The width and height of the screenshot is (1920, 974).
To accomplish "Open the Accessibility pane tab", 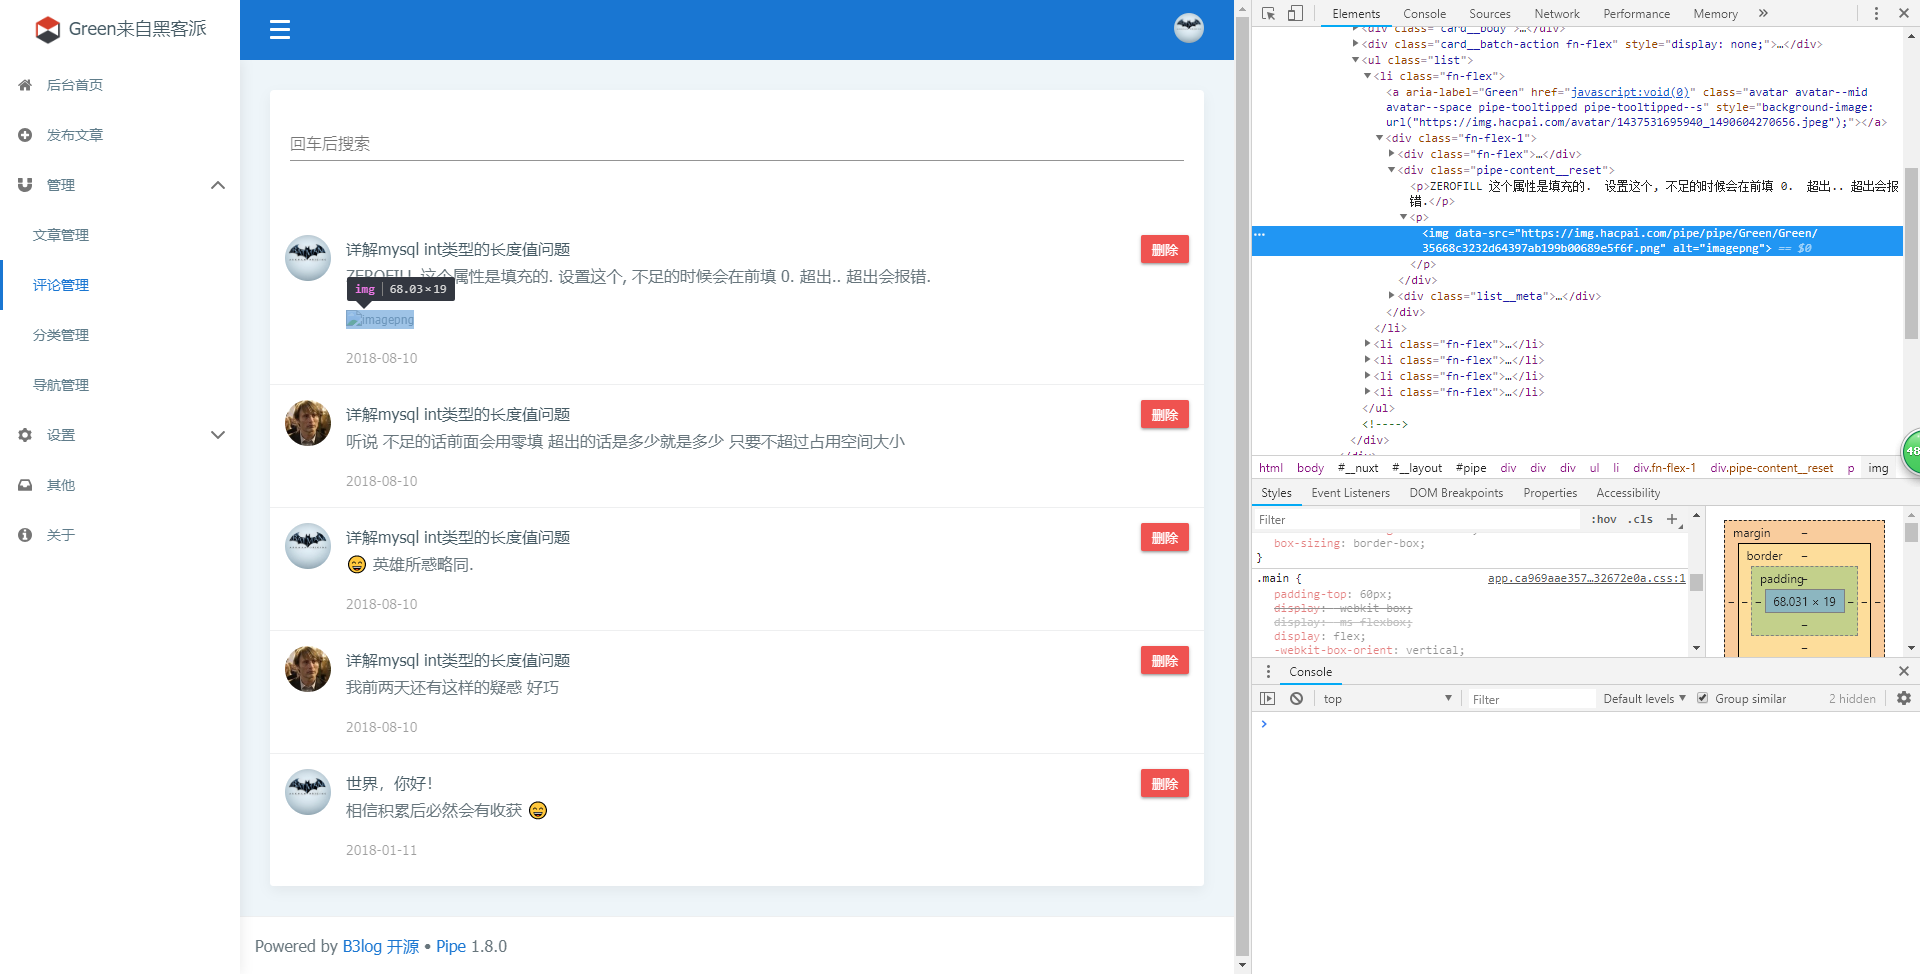I will pos(1628,493).
